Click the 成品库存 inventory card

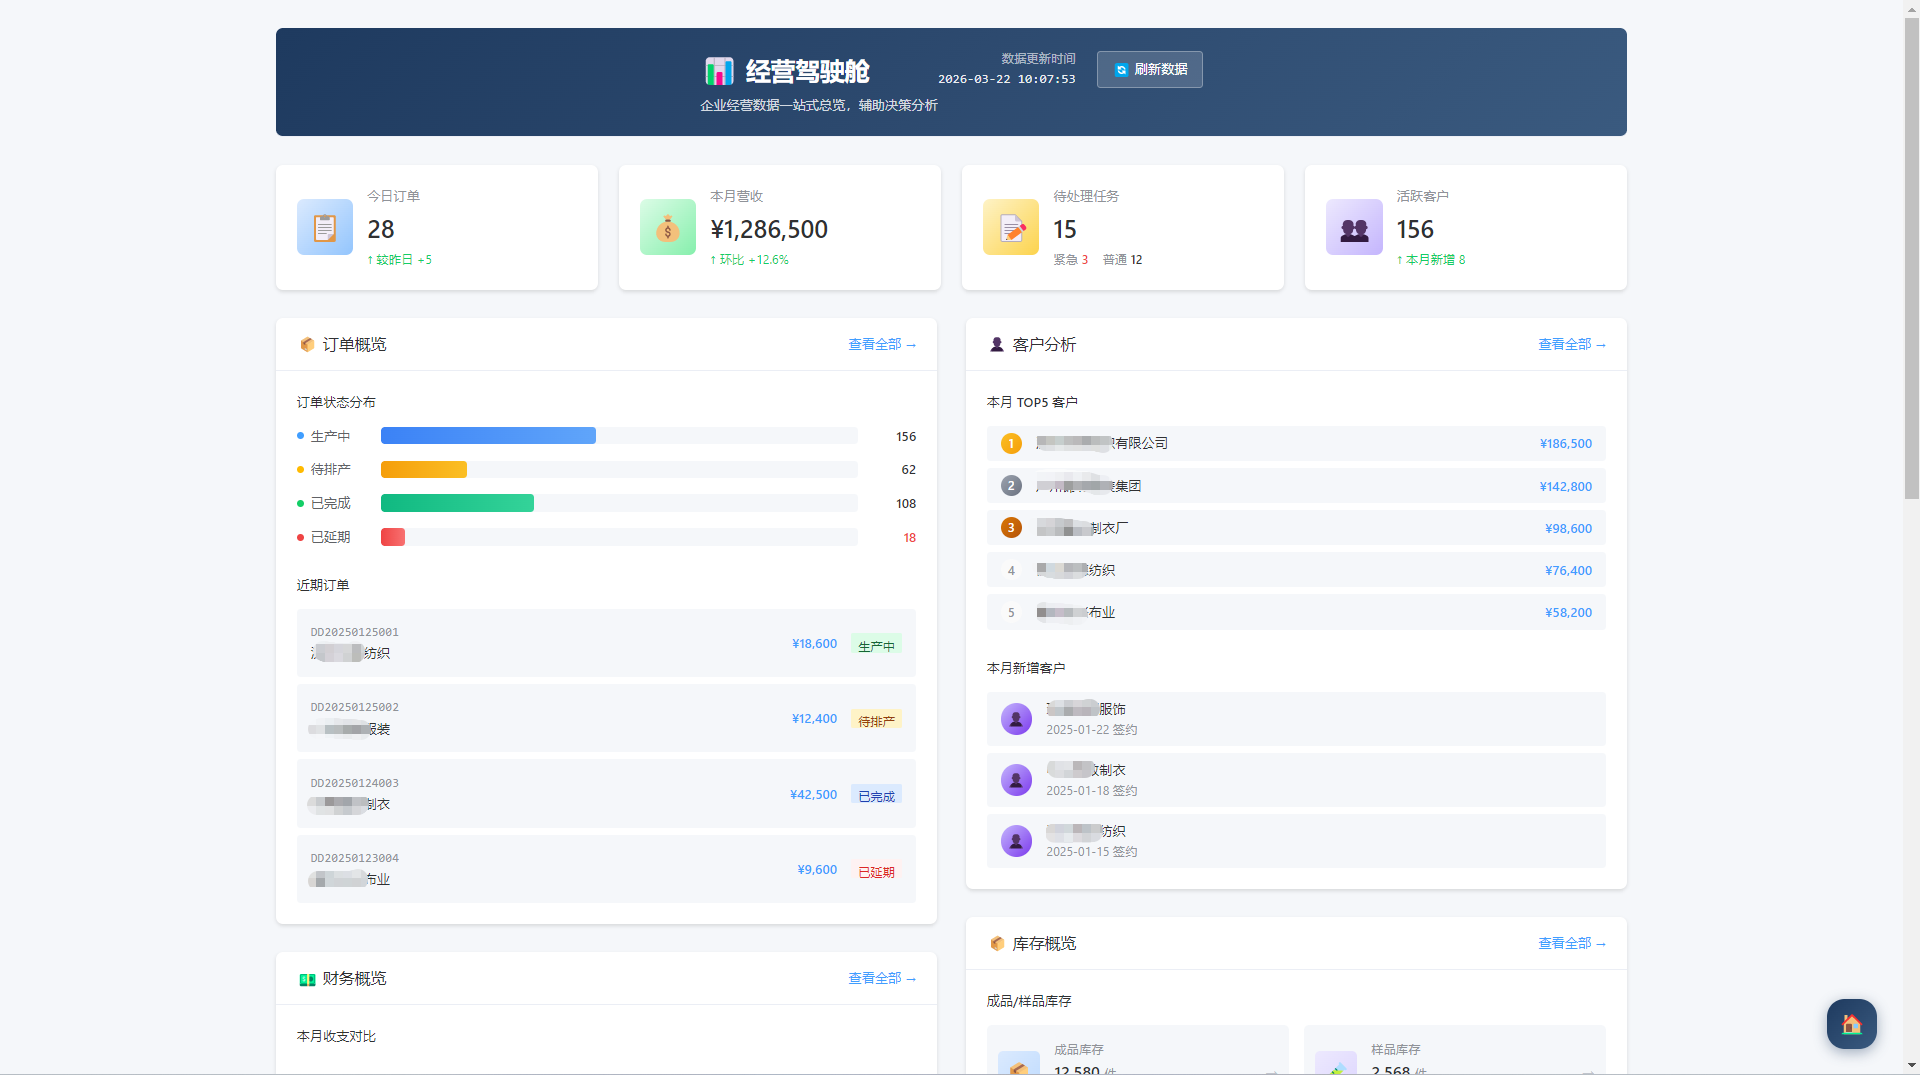click(1138, 1050)
